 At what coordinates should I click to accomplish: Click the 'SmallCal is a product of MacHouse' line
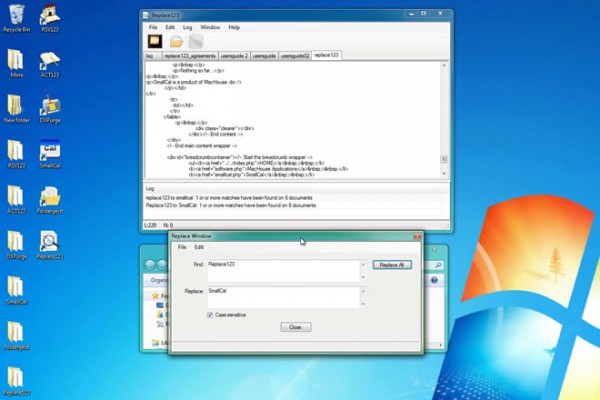(194, 82)
